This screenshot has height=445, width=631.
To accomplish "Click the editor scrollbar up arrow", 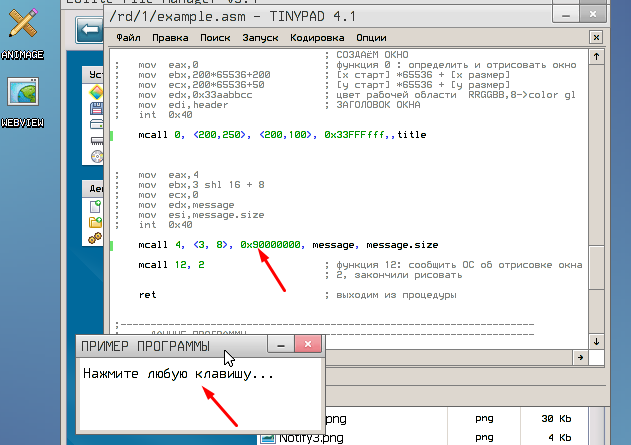I will coord(596,55).
